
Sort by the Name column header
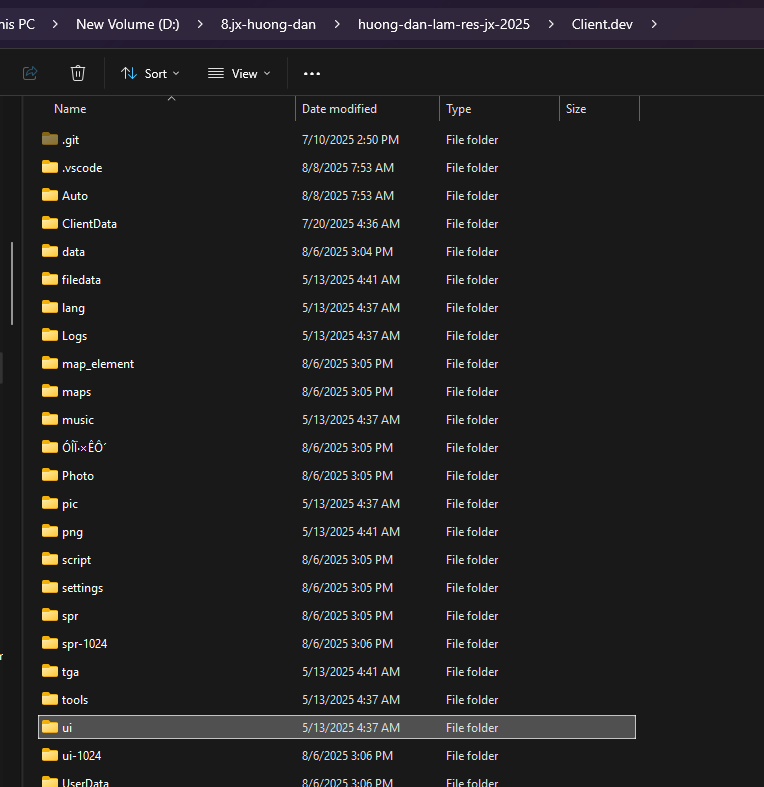coord(70,109)
